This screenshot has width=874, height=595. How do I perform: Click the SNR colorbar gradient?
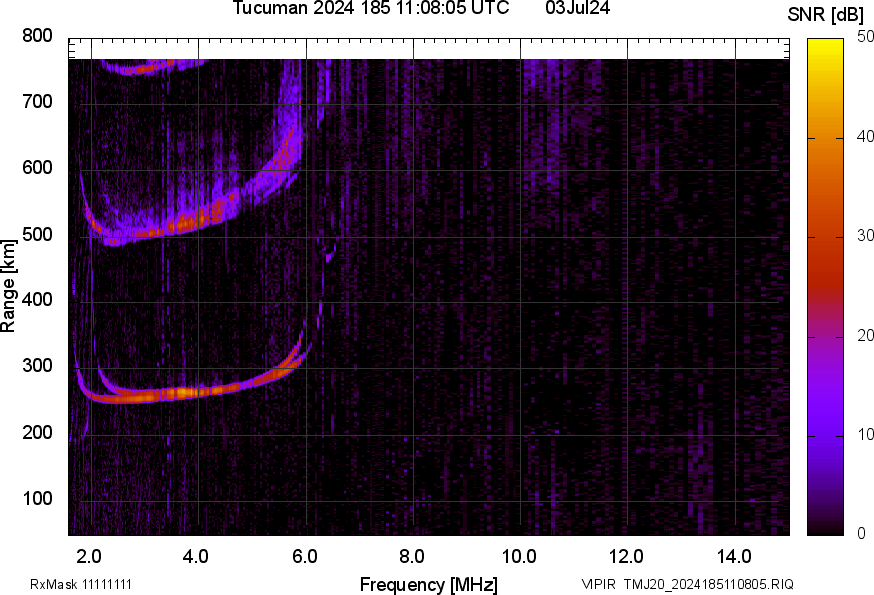tap(825, 287)
